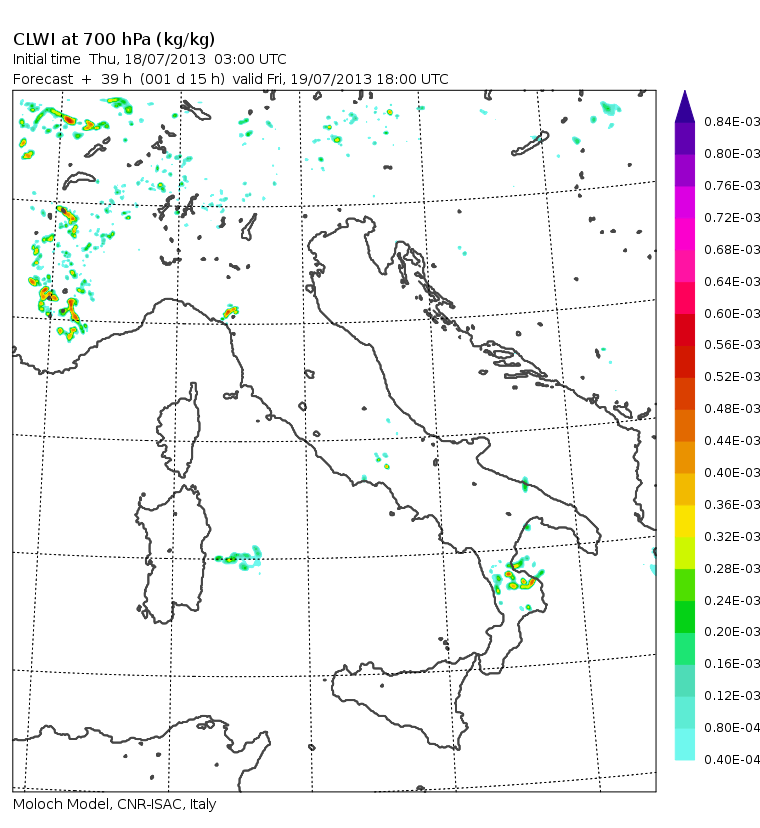Image resolution: width=760 pixels, height=828 pixels.
Task: Click the cloud water patch east of Sardinia
Action: click(x=239, y=558)
